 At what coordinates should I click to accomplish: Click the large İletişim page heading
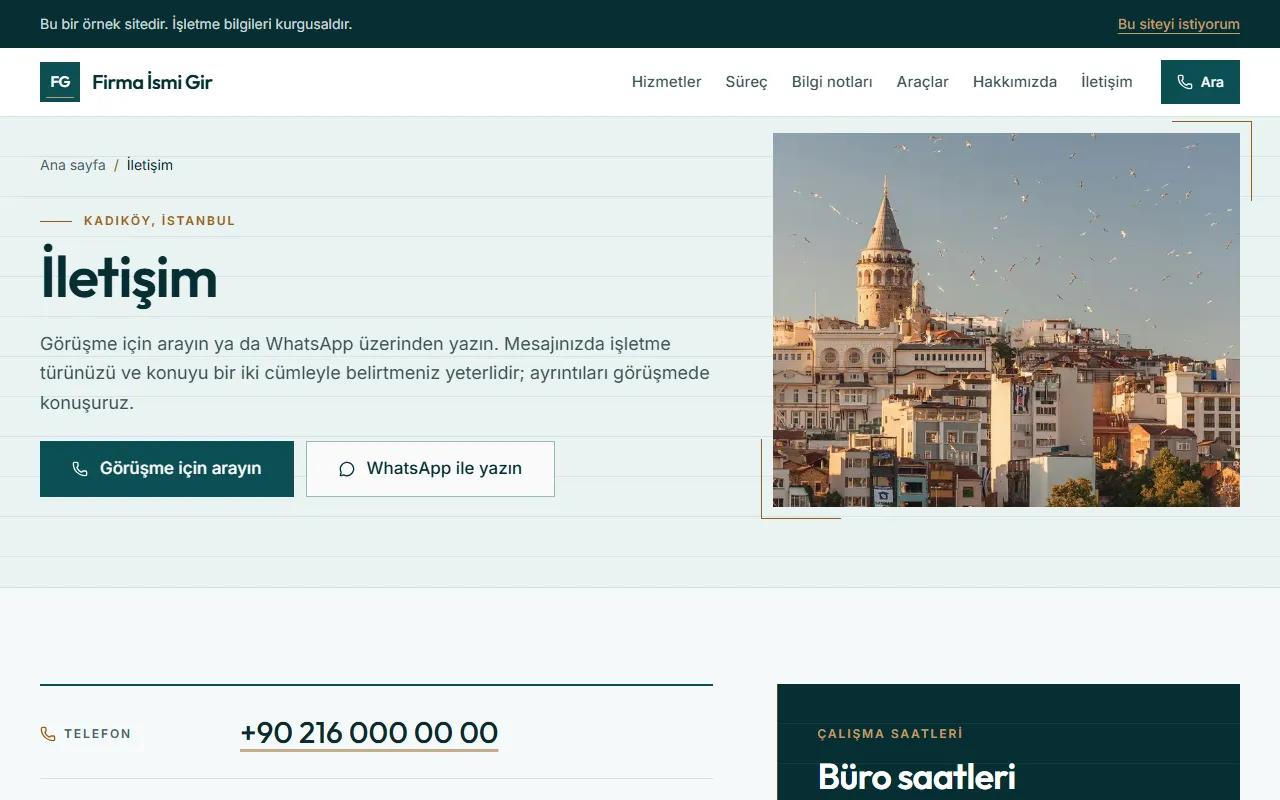click(x=129, y=278)
